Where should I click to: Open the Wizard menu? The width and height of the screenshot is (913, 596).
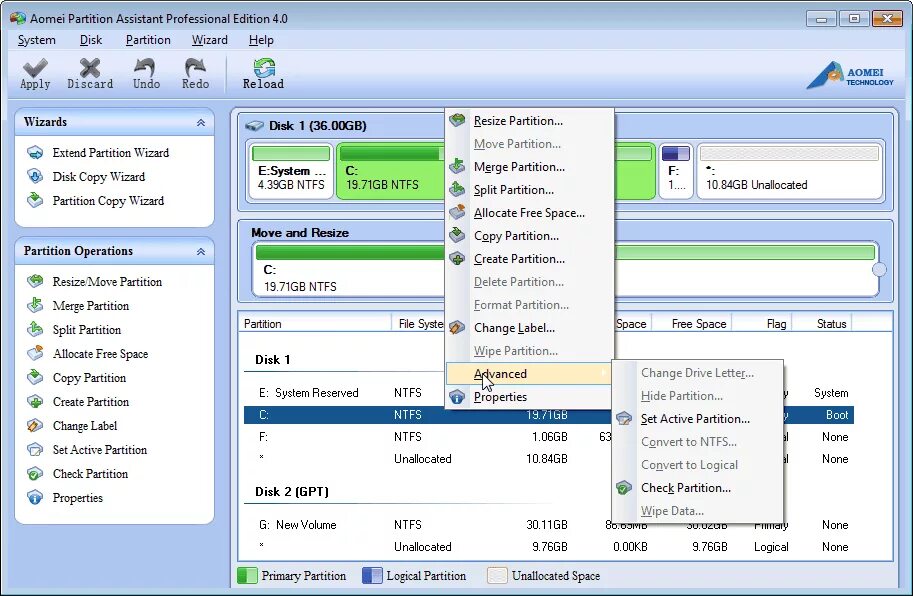coord(210,40)
